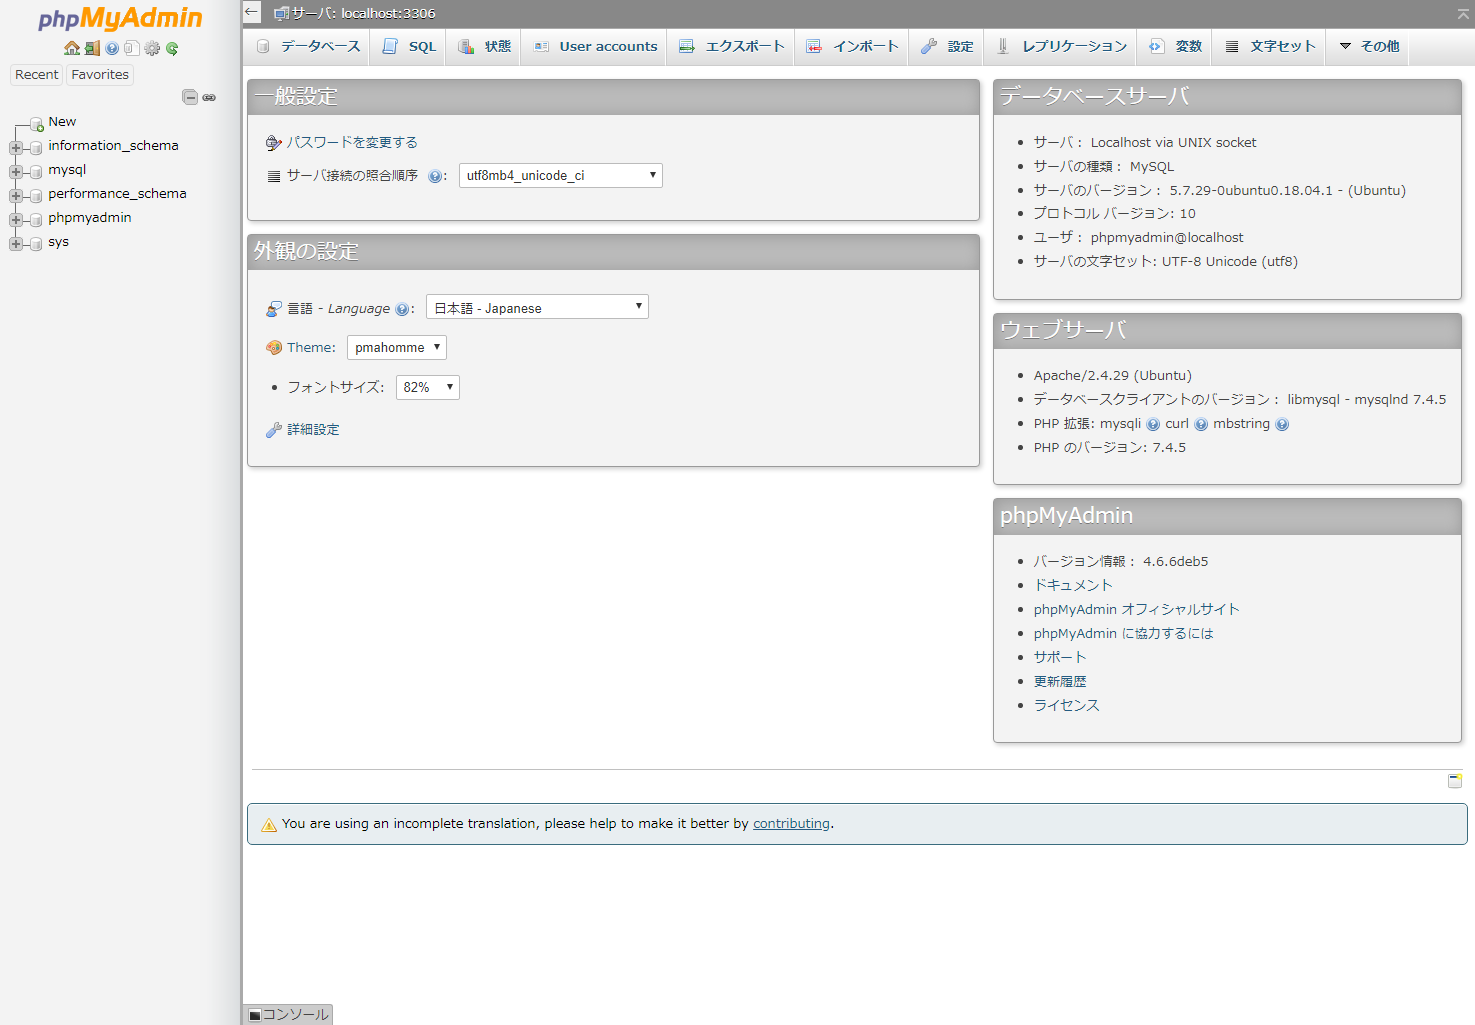Click the information_schema database icon
This screenshot has height=1025, width=1475.
click(x=36, y=147)
